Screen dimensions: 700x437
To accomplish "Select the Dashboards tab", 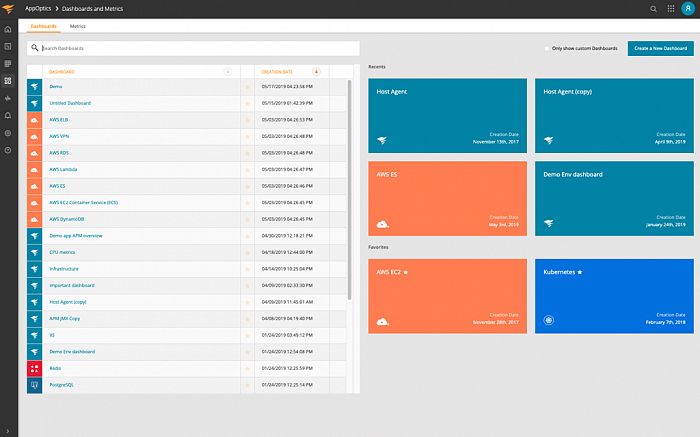I will (43, 26).
